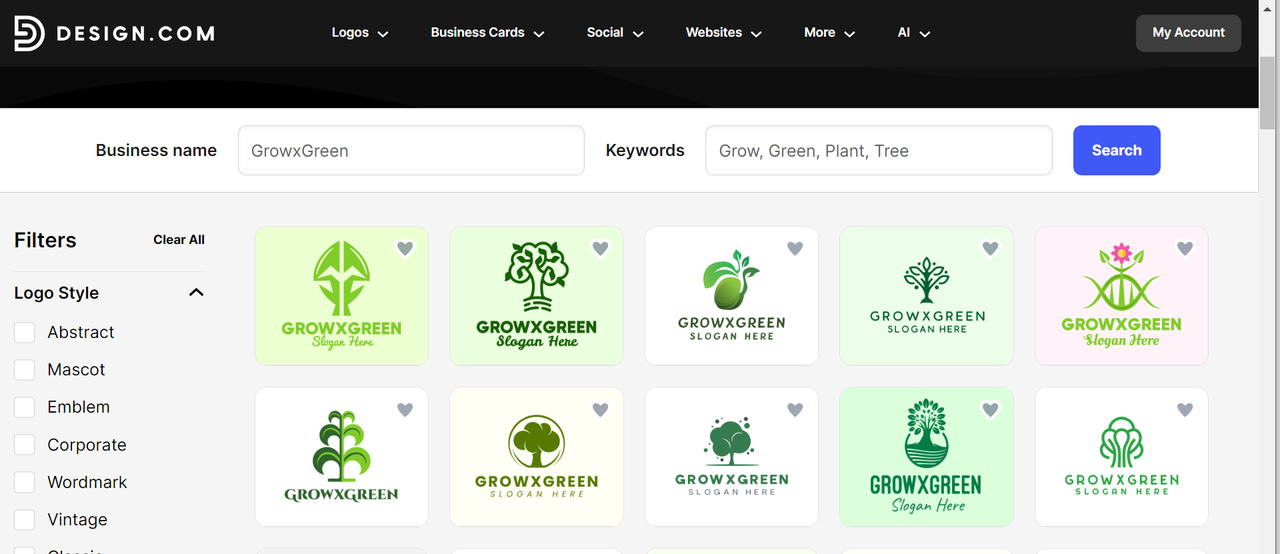Clear All filters
Screen dimensions: 1280x554
(179, 240)
